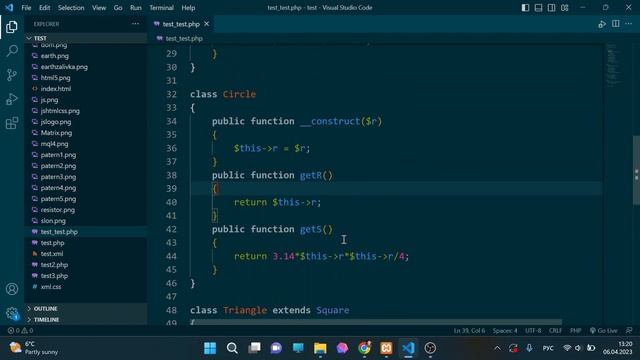Screen dimensions: 640x360
Task: Open patern3.png in the explorer
Action: tap(58, 177)
